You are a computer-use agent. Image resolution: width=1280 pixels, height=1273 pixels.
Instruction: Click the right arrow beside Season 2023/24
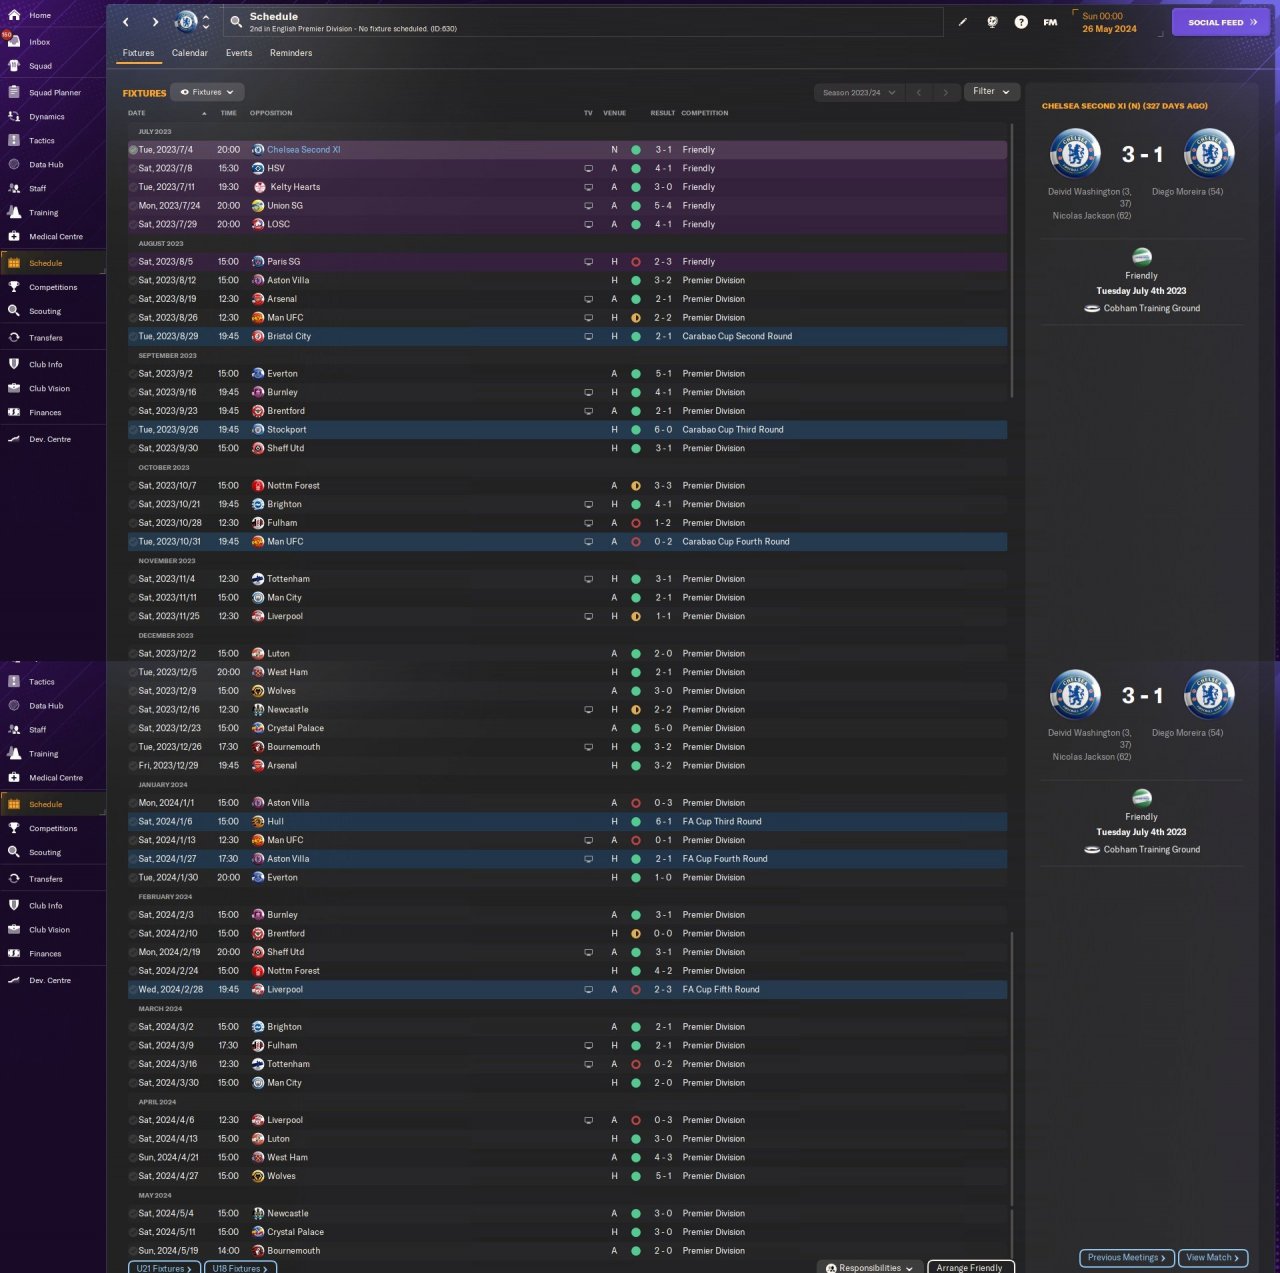(945, 93)
